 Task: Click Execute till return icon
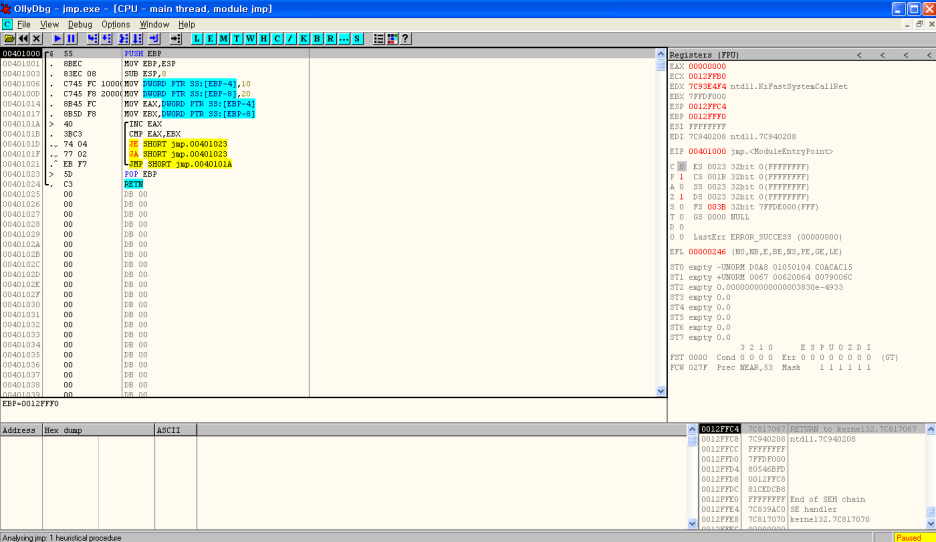154,39
